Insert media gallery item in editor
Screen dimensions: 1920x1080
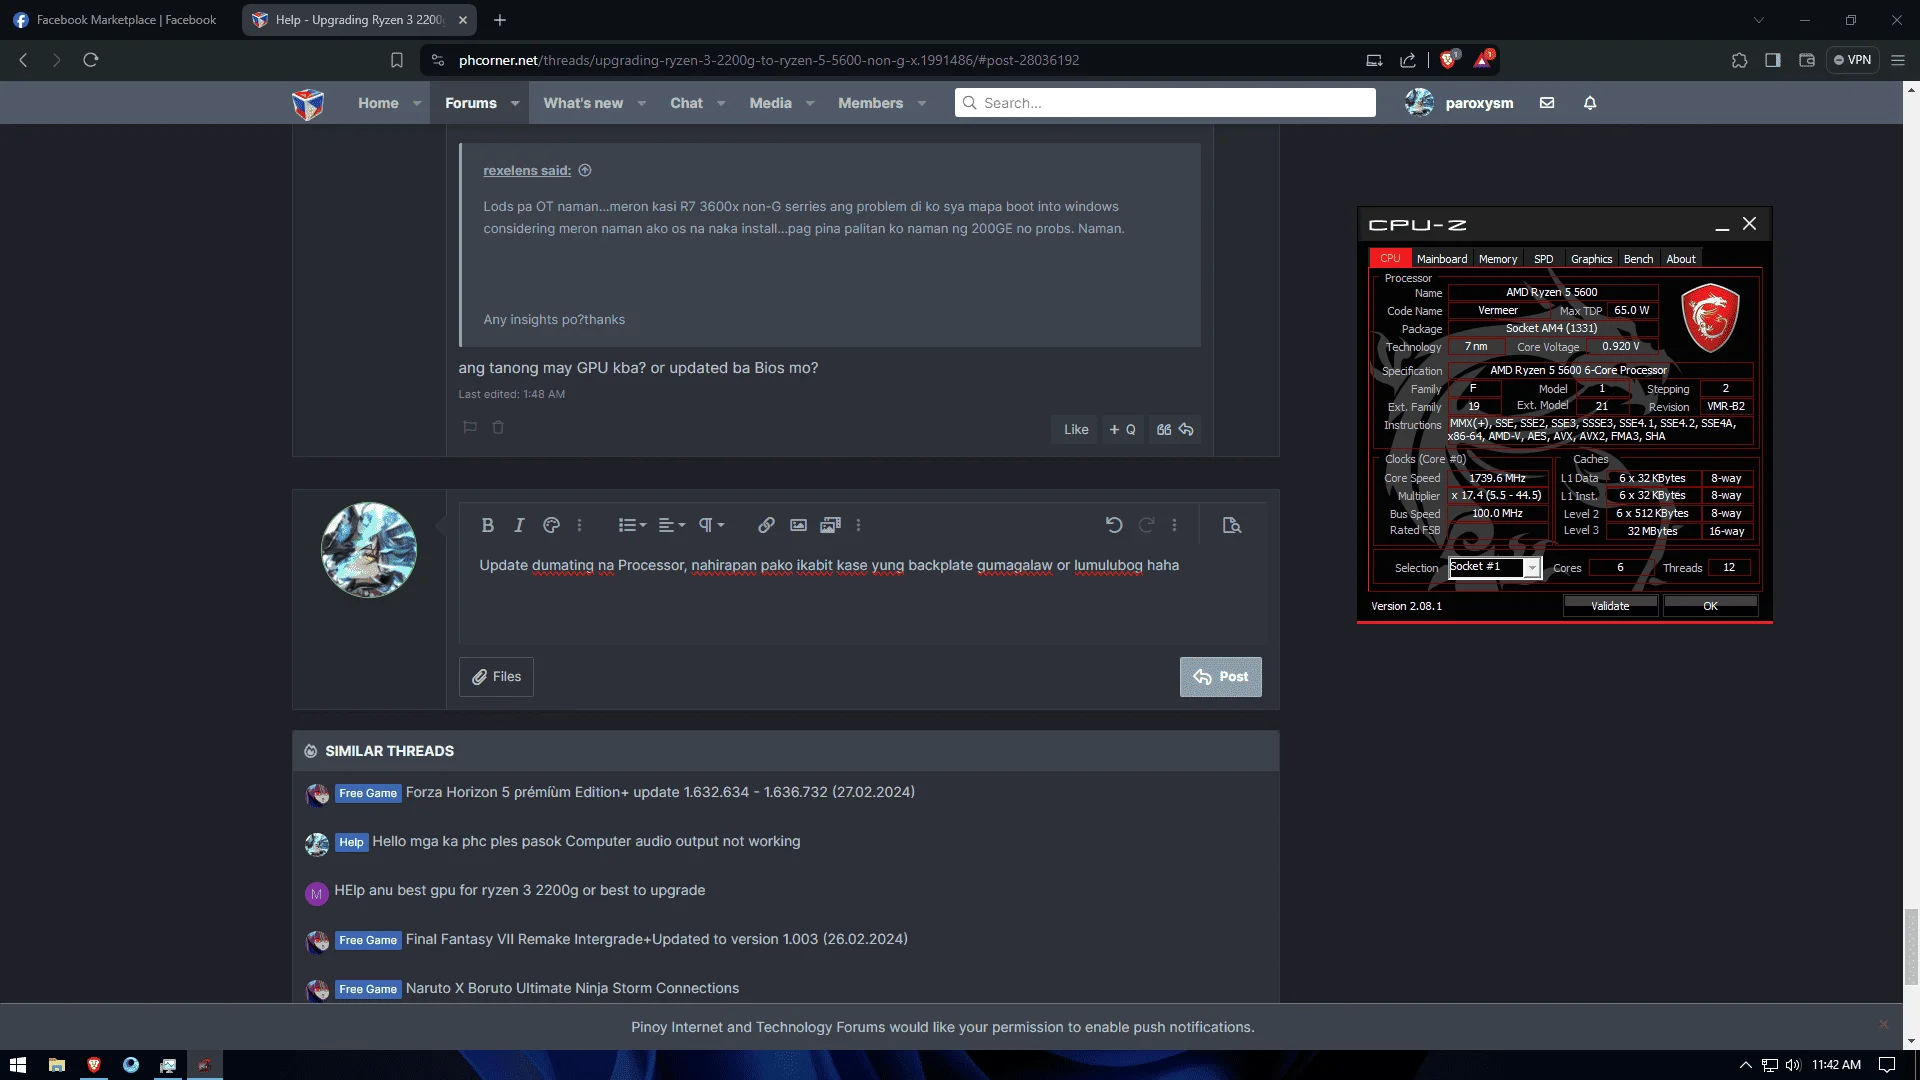830,525
